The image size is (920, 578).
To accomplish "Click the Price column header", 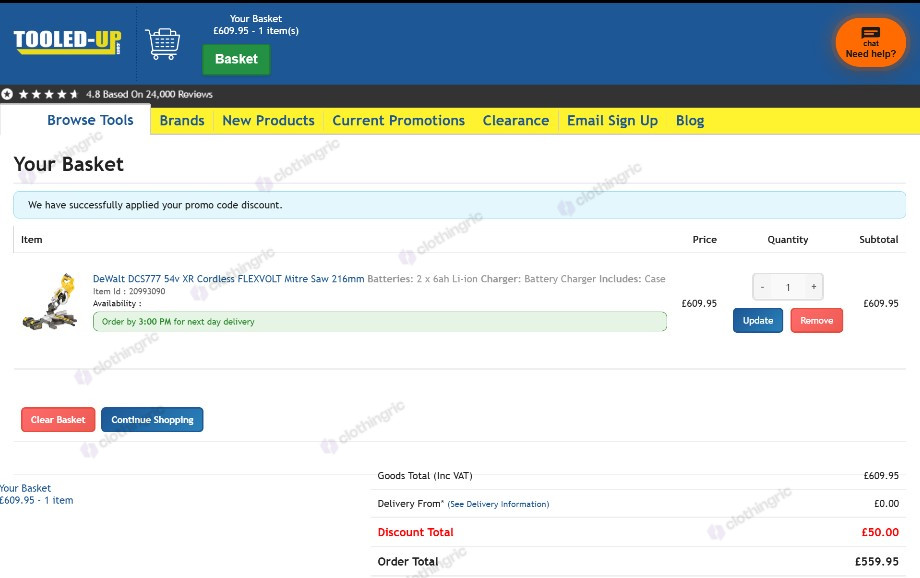I will [704, 239].
